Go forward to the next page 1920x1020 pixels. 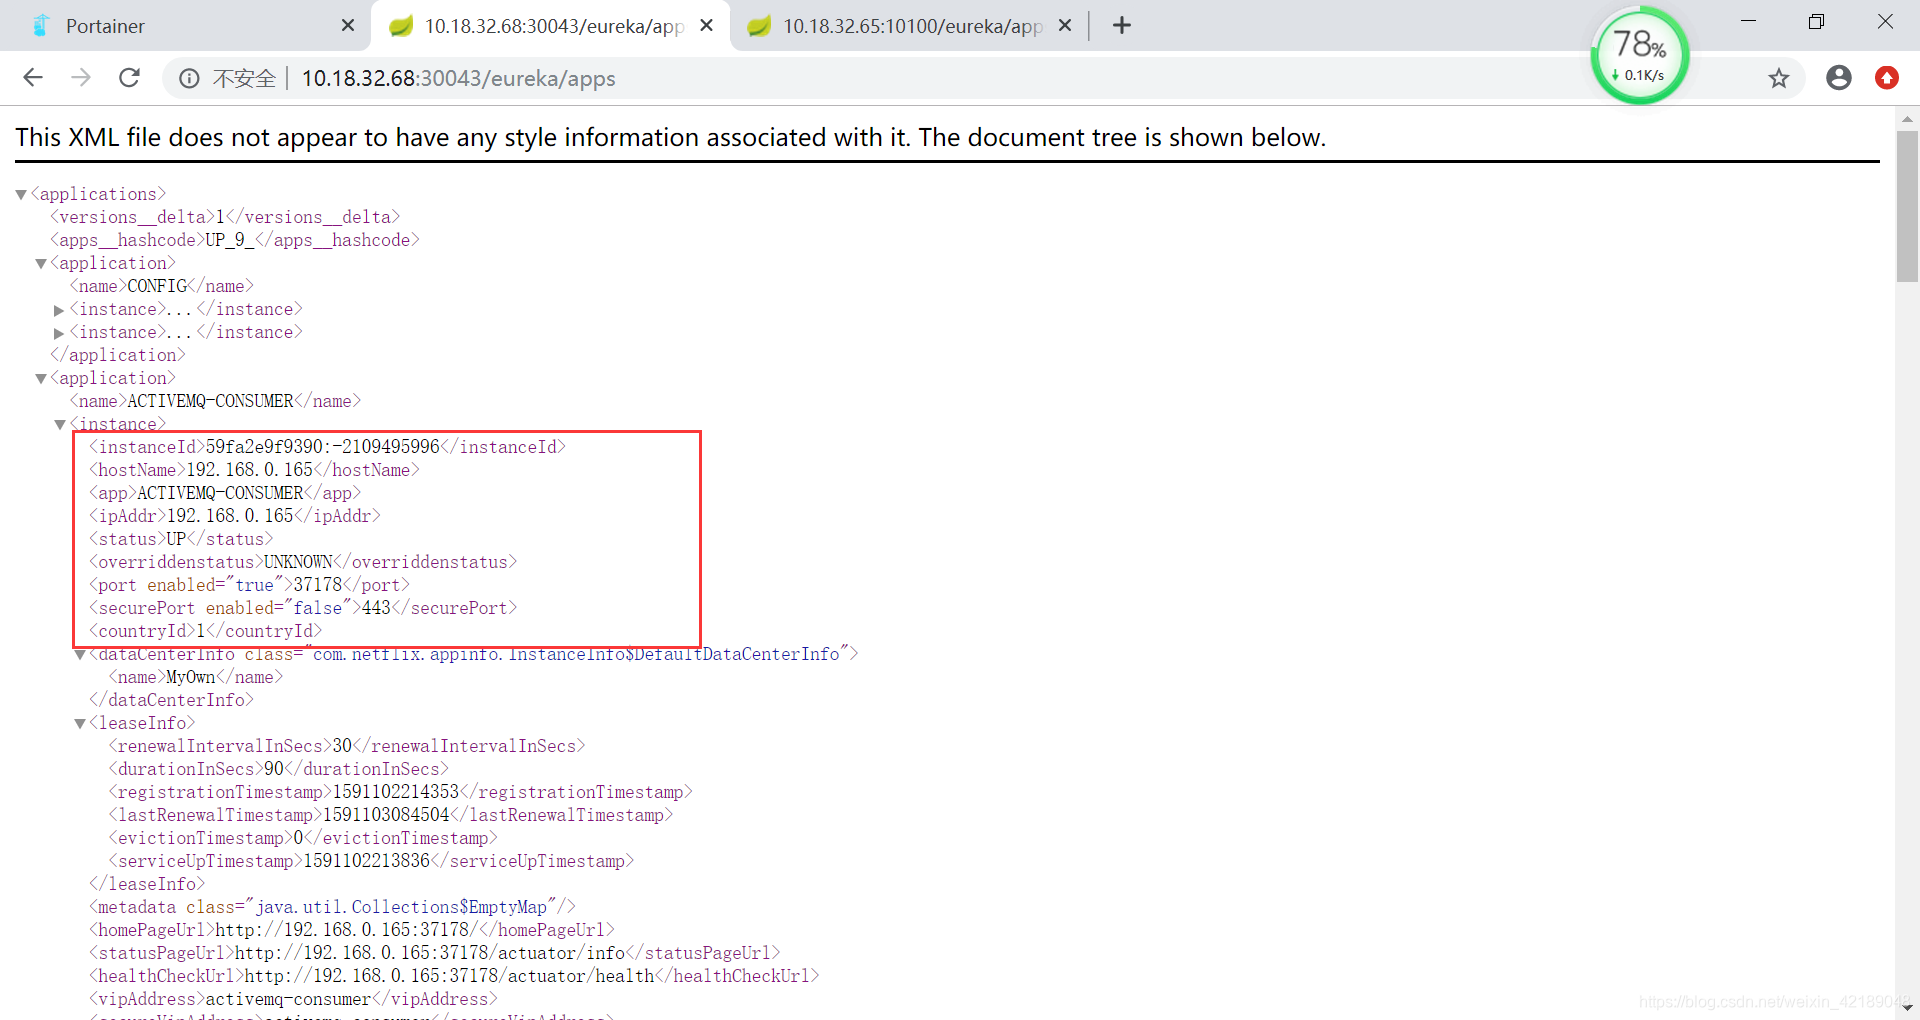(81, 78)
